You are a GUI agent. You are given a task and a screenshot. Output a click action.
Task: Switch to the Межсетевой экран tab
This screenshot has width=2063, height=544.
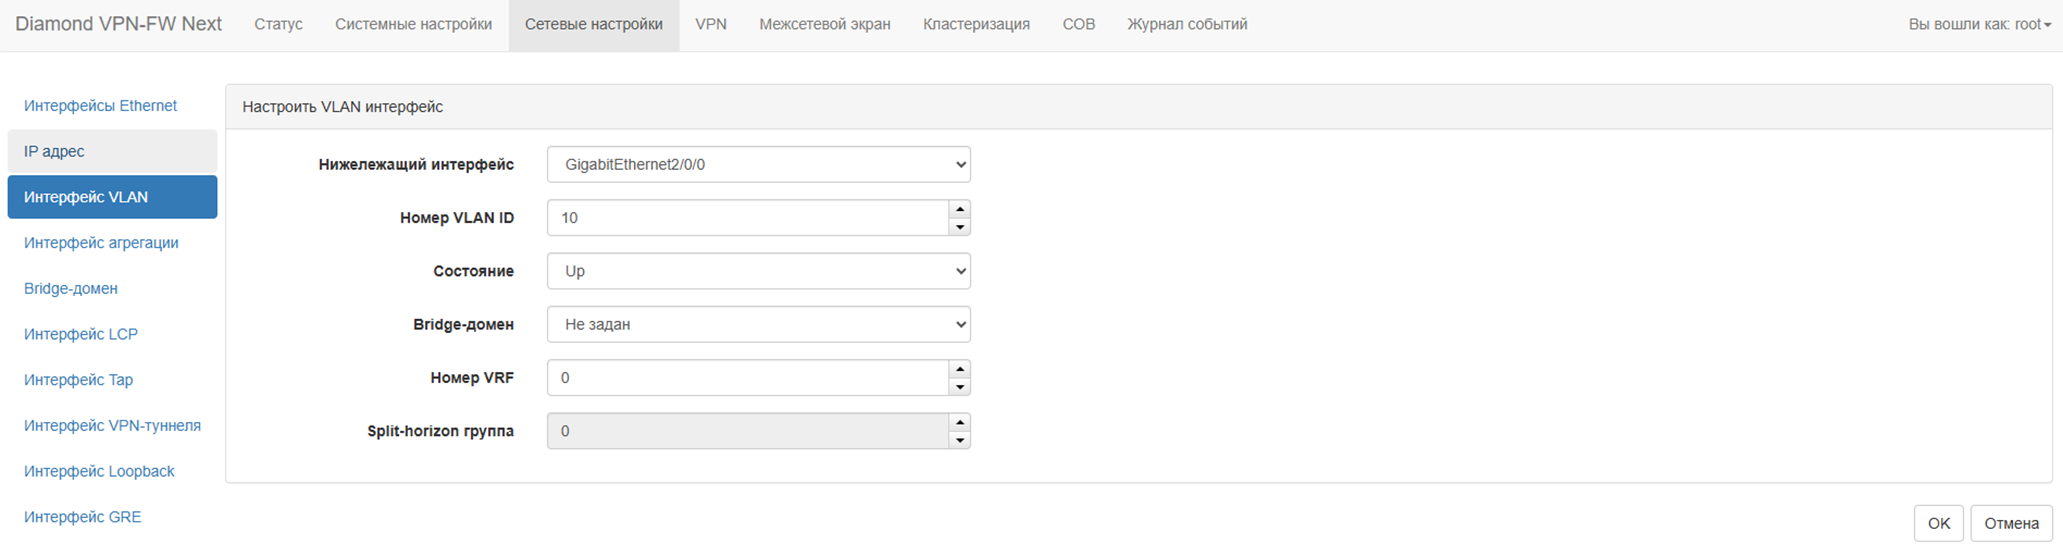pyautogui.click(x=825, y=24)
